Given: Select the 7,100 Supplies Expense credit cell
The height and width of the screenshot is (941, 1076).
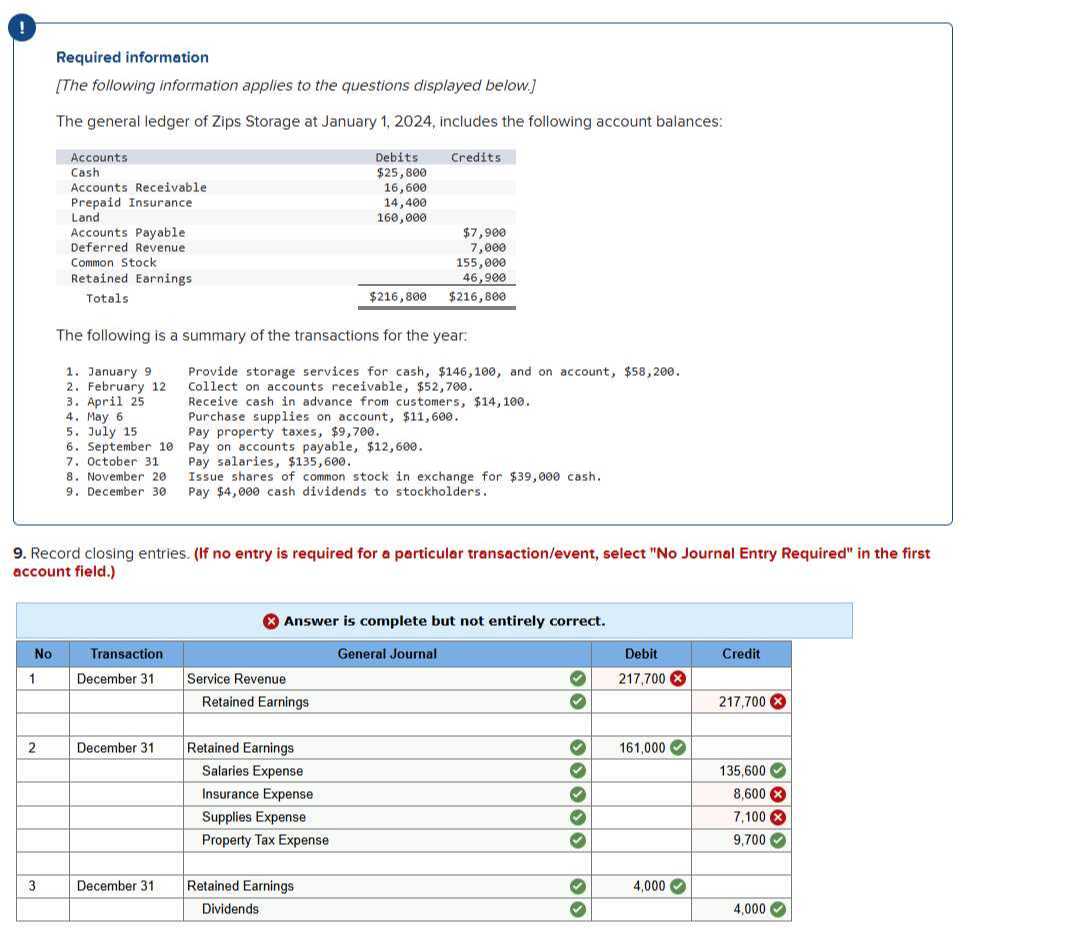Looking at the screenshot, I should point(741,817).
